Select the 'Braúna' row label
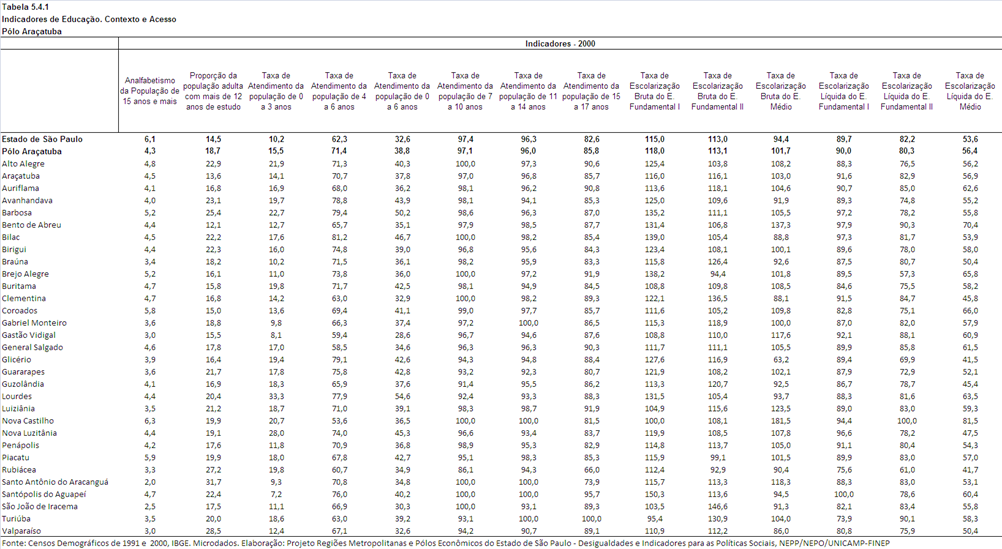 point(15,262)
